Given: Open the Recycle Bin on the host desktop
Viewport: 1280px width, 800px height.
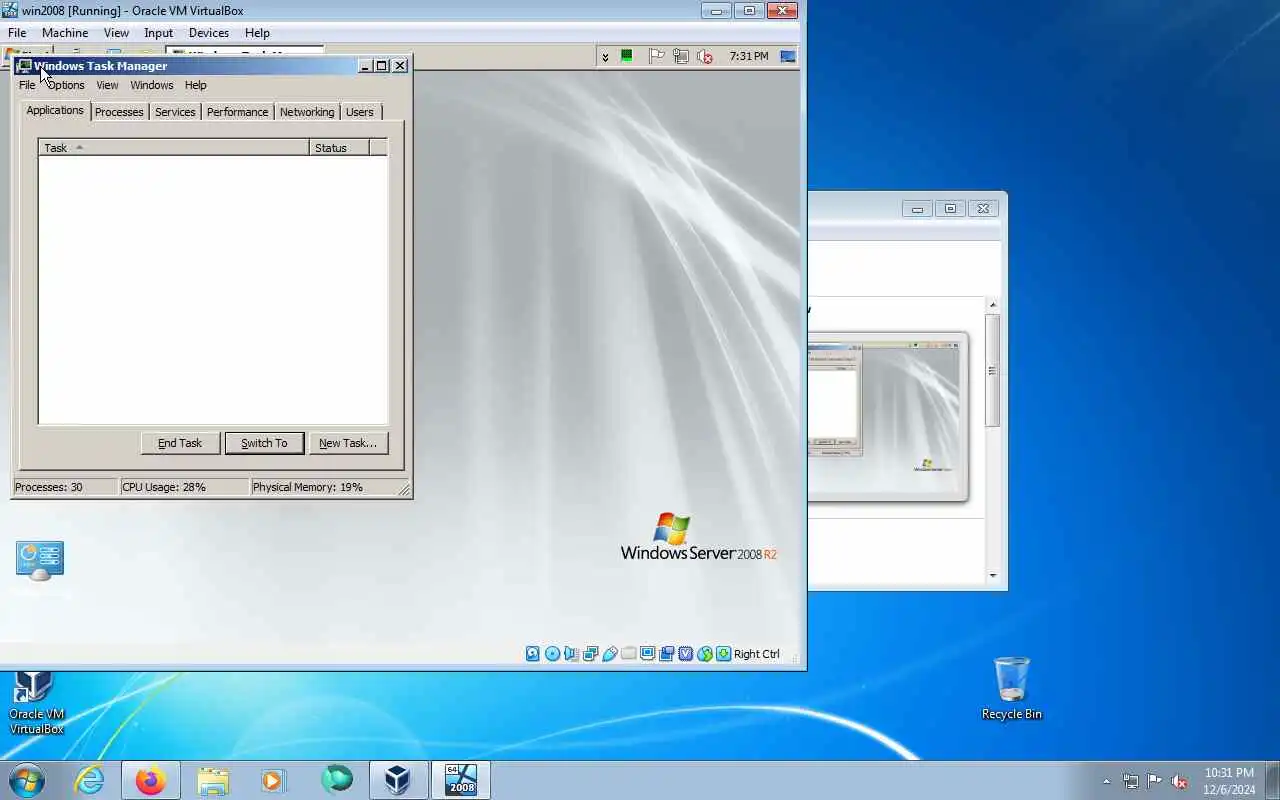Looking at the screenshot, I should [x=1012, y=689].
